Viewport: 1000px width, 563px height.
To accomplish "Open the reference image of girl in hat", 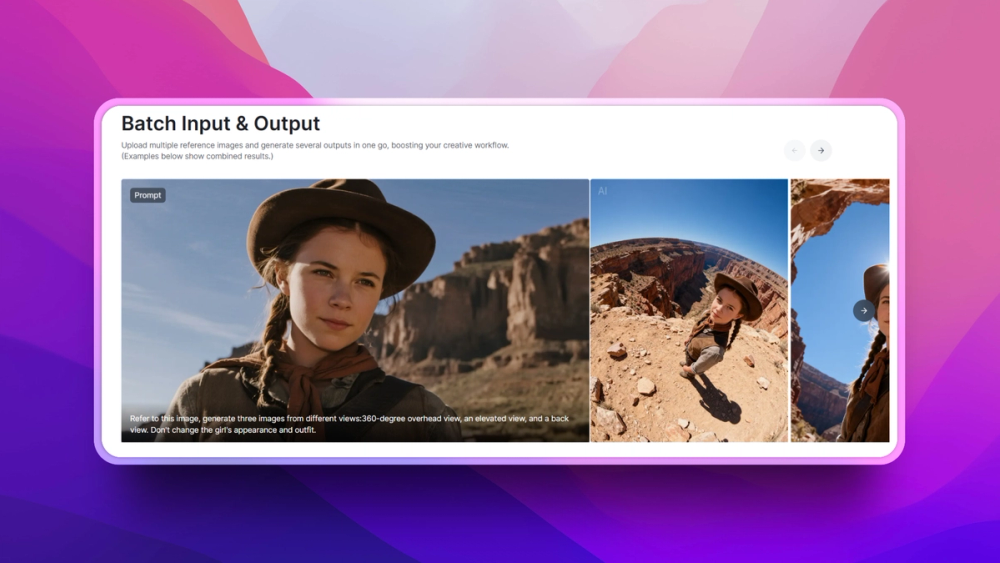I will pyautogui.click(x=355, y=310).
